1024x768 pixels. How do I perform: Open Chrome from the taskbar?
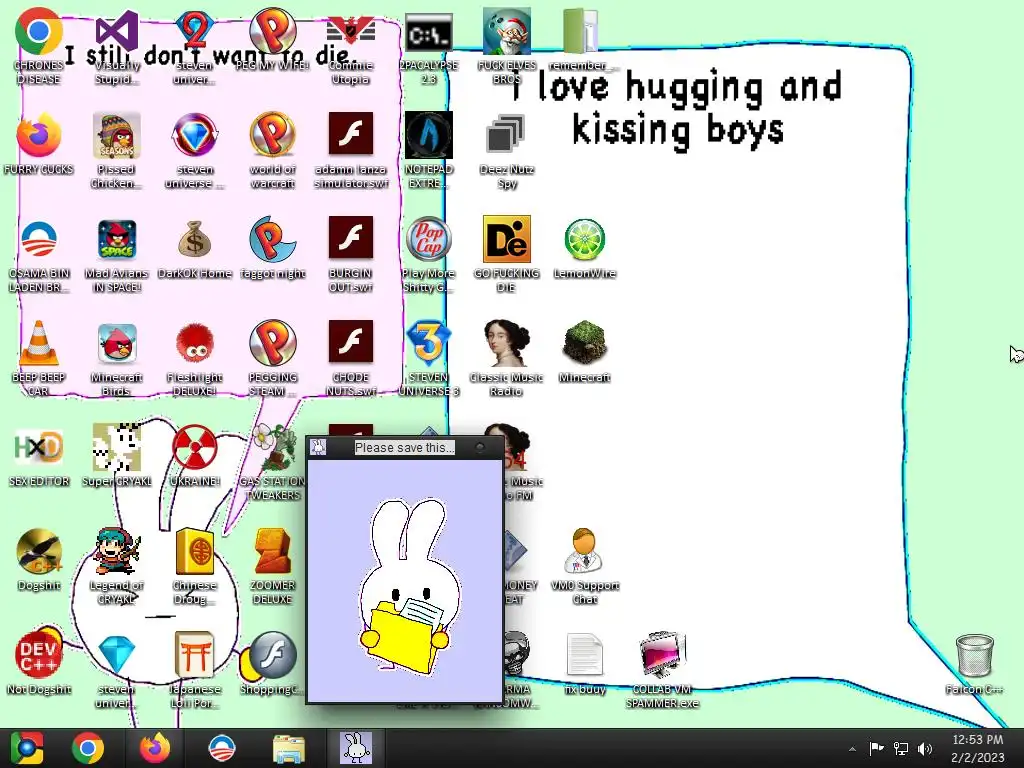tap(88, 748)
